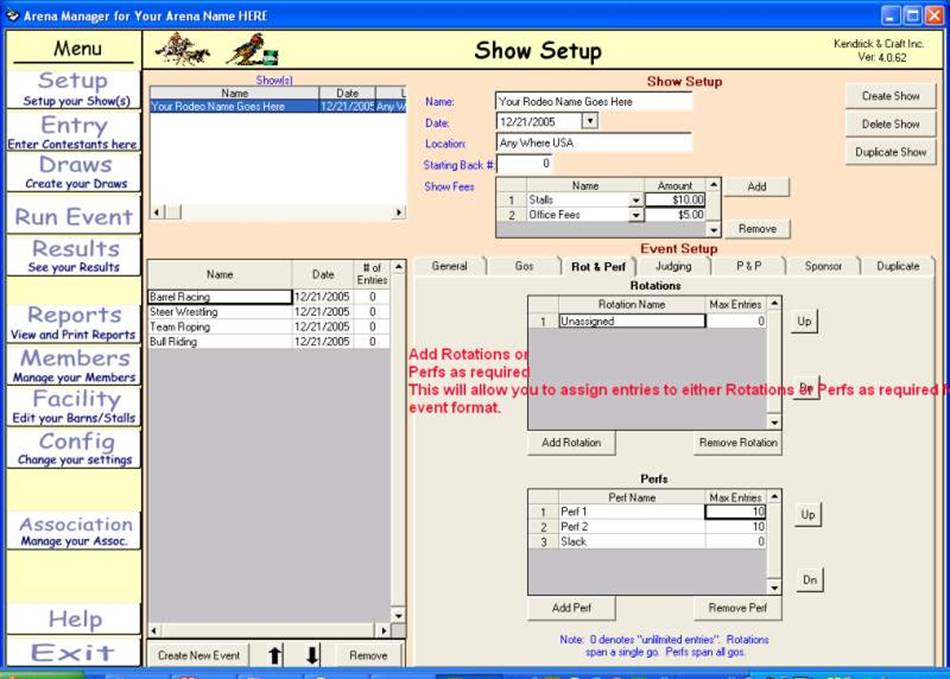Open the show Date dropdown

(x=589, y=121)
